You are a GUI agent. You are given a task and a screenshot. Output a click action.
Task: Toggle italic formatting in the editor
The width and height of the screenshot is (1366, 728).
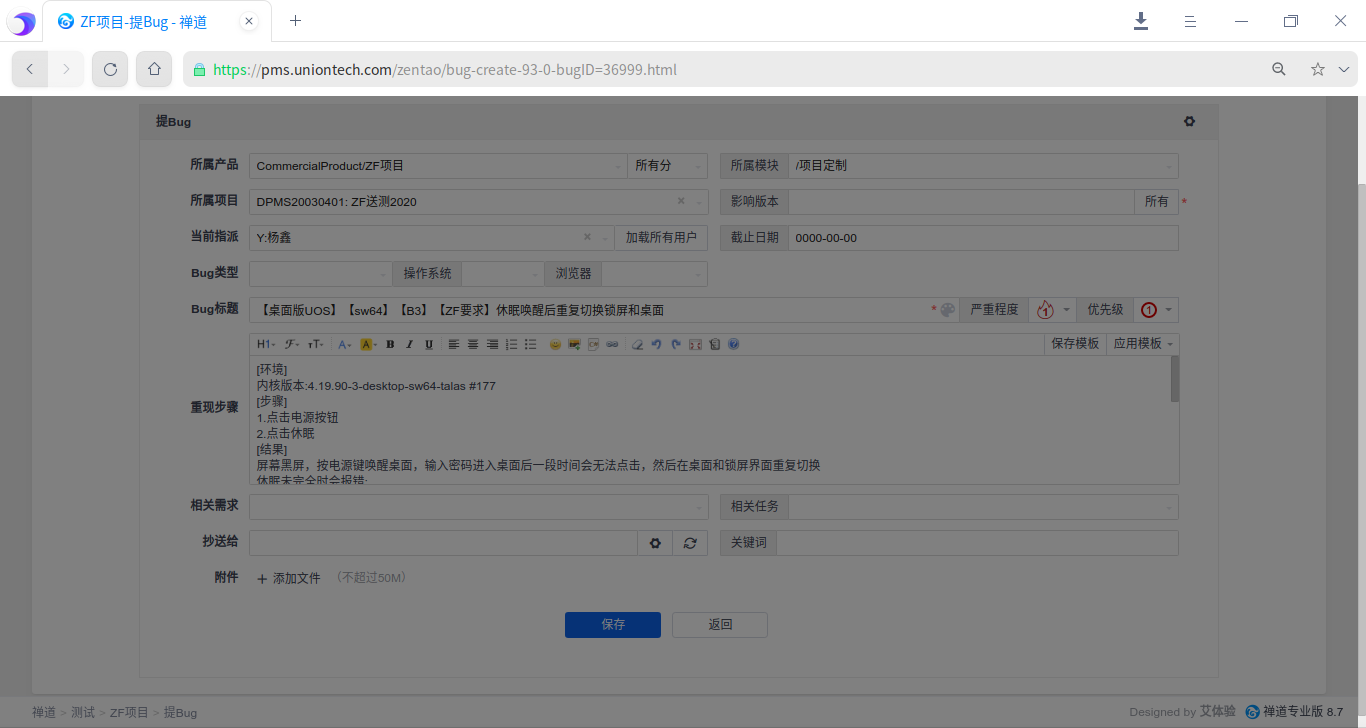(x=409, y=344)
